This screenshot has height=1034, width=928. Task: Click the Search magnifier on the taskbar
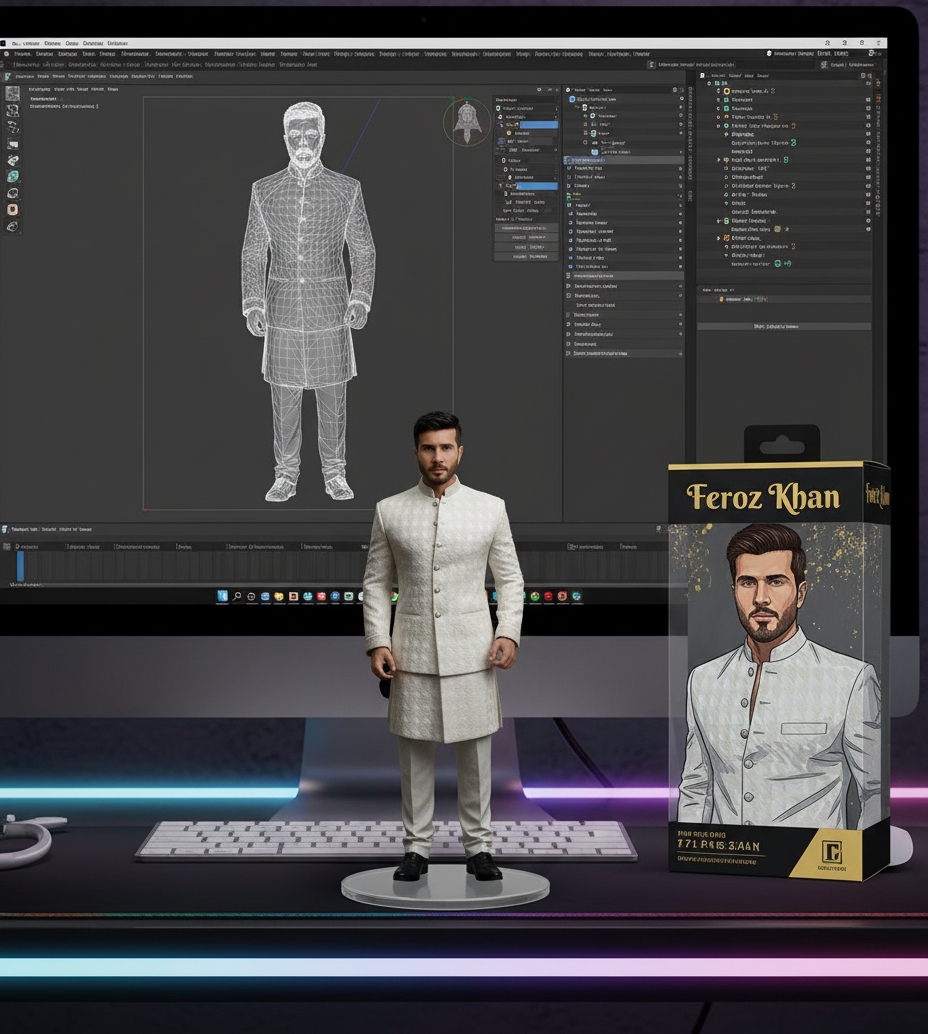(237, 596)
